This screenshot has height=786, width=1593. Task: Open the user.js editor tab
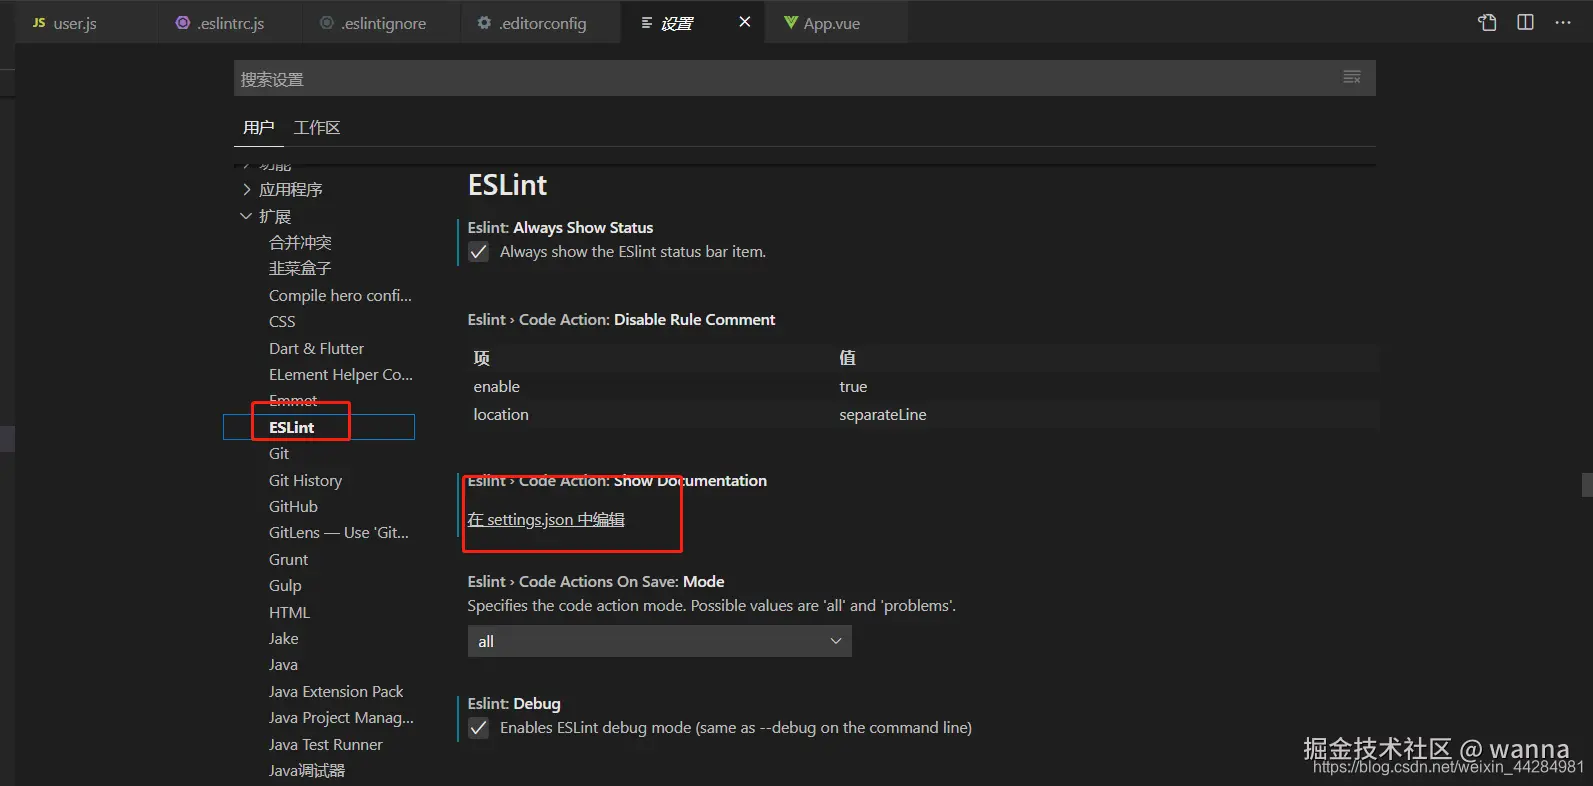coord(64,23)
